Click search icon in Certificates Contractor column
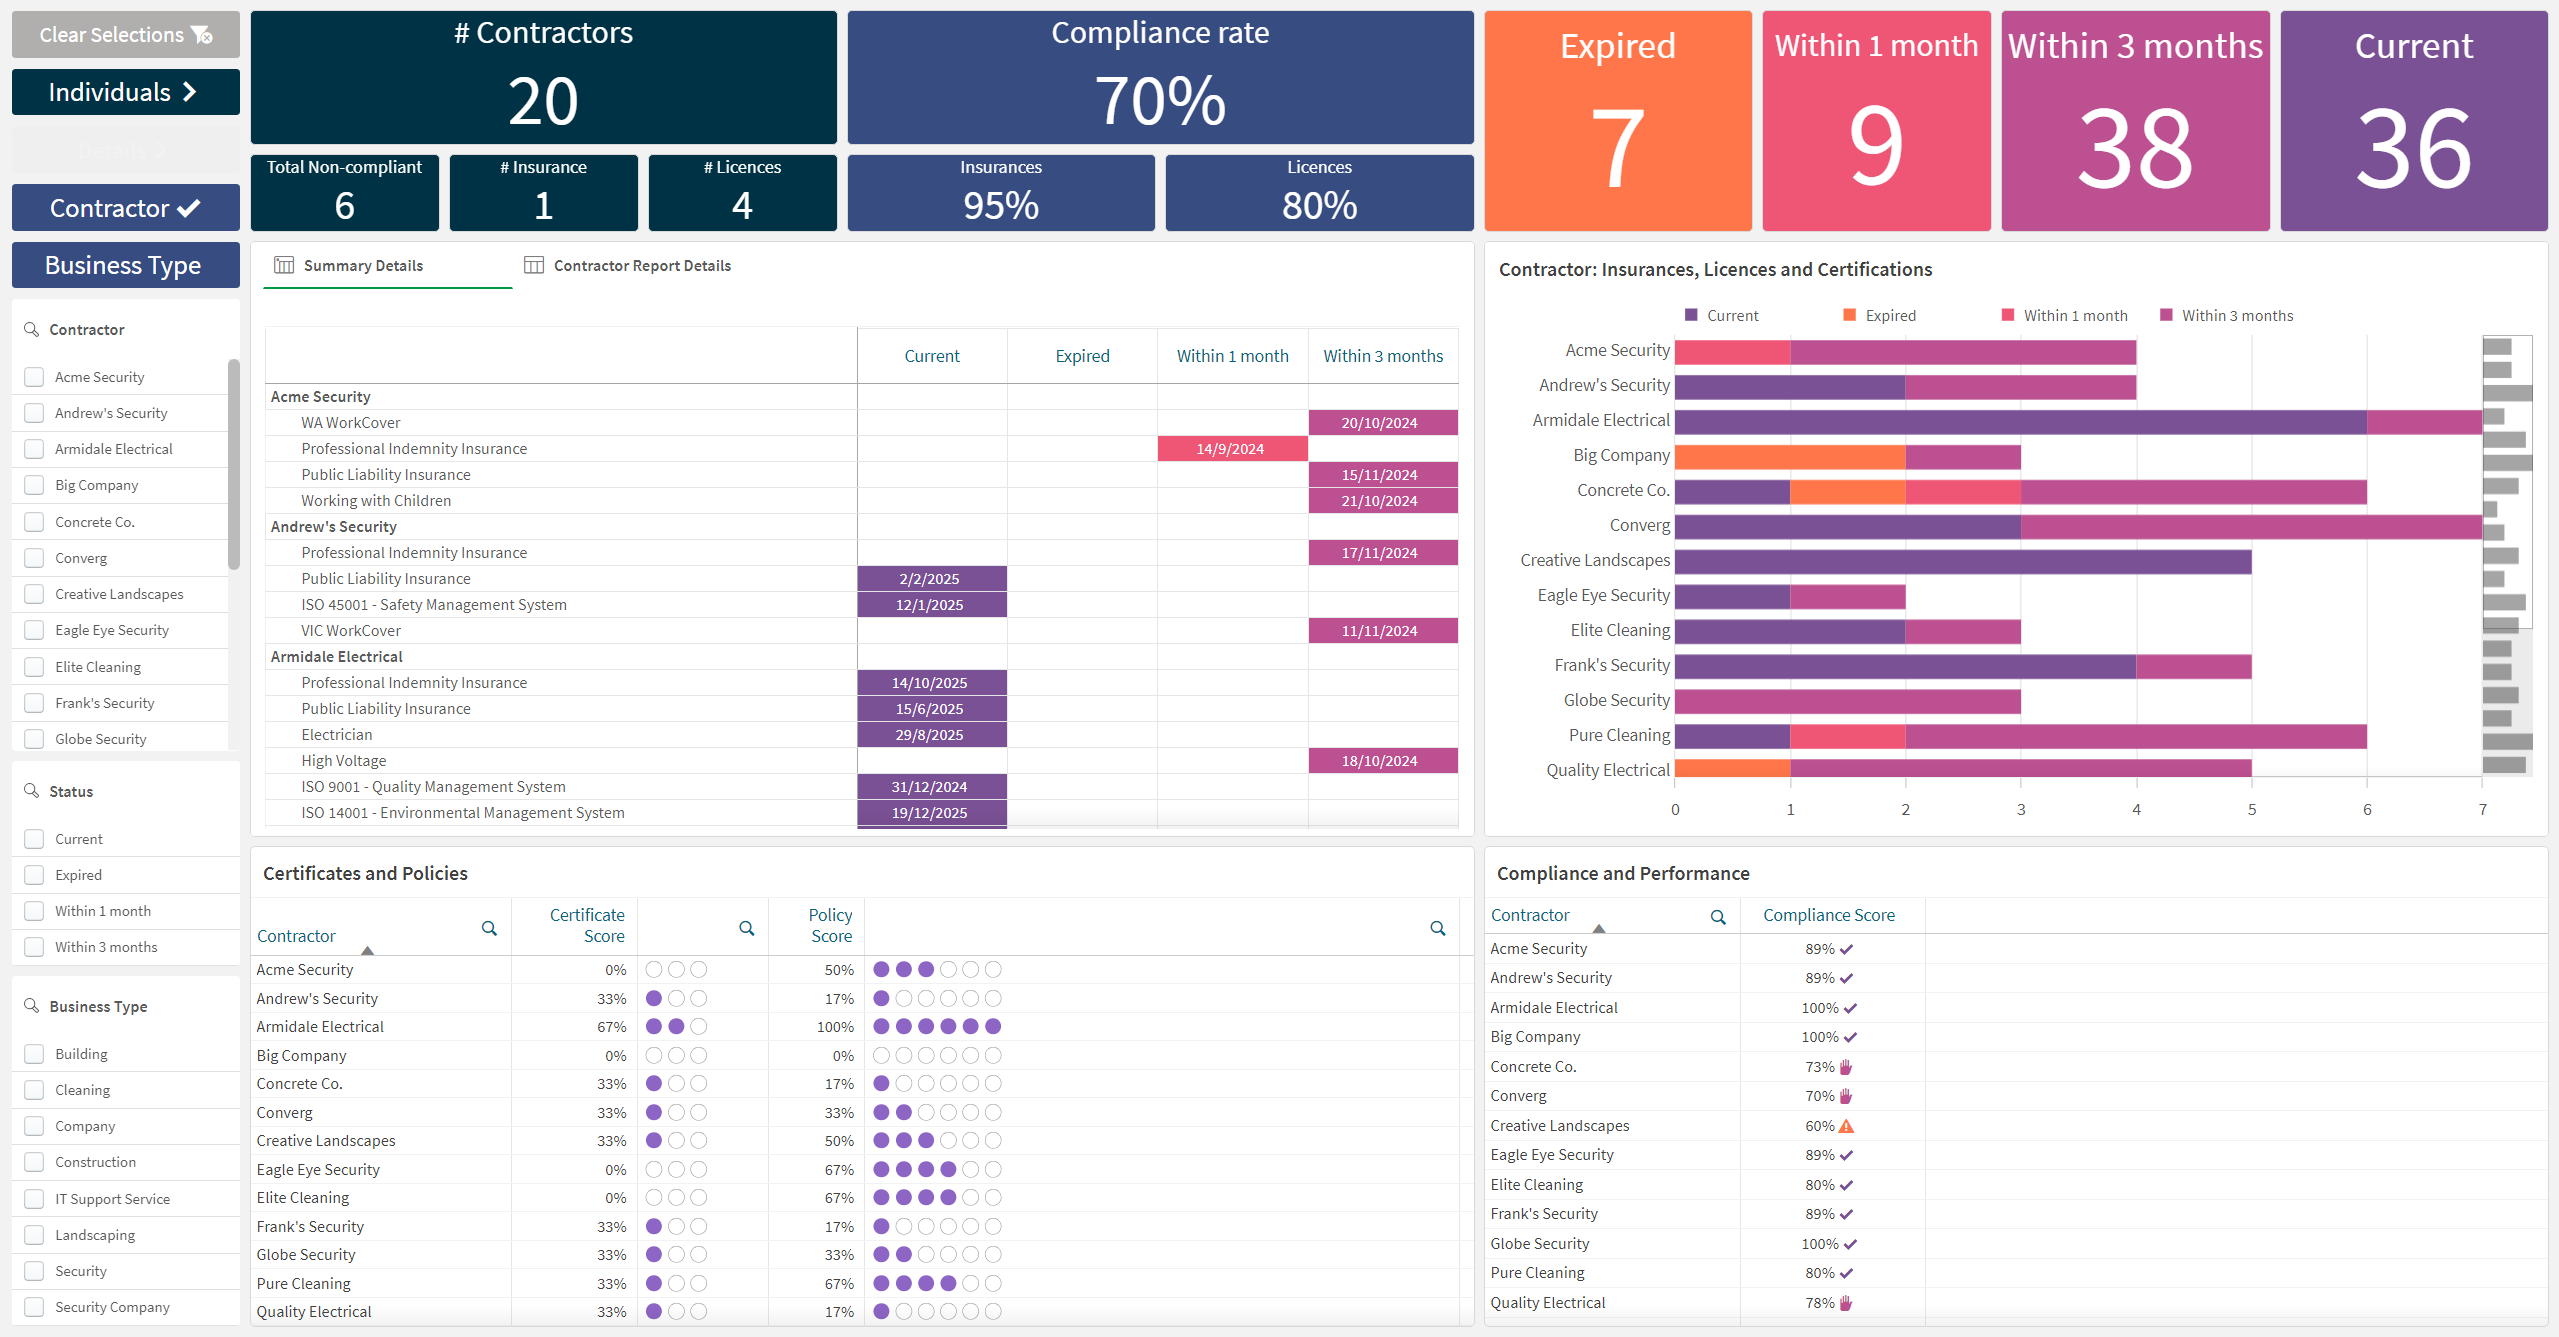This screenshot has height=1337, width=2559. coord(489,928)
